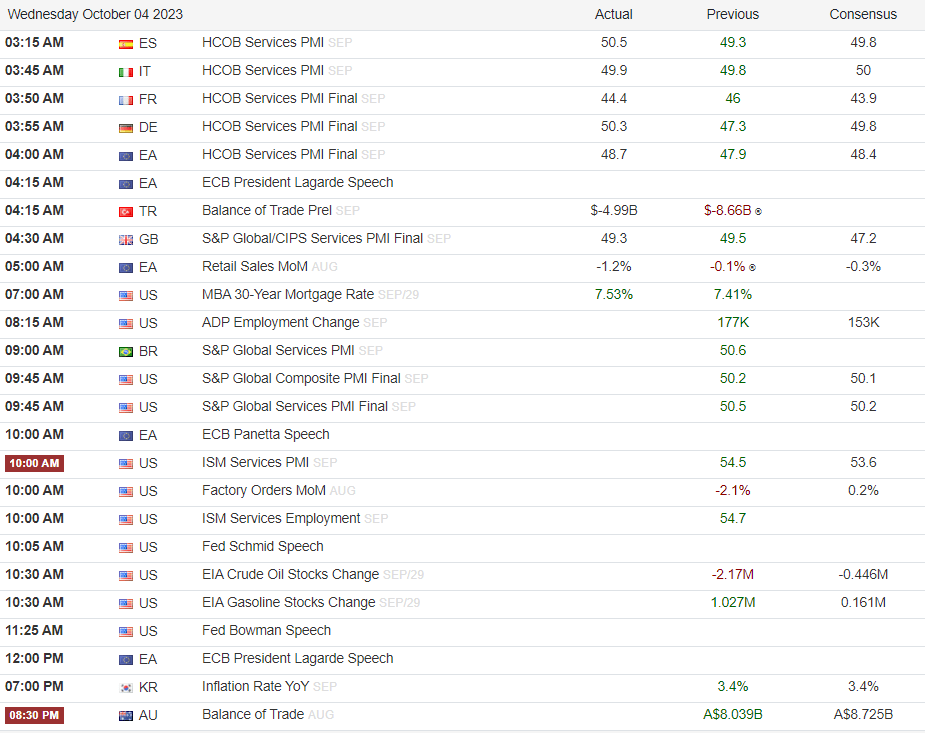Click the 1.027M gasoline stocks previous value
The image size is (925, 733).
coord(733,603)
